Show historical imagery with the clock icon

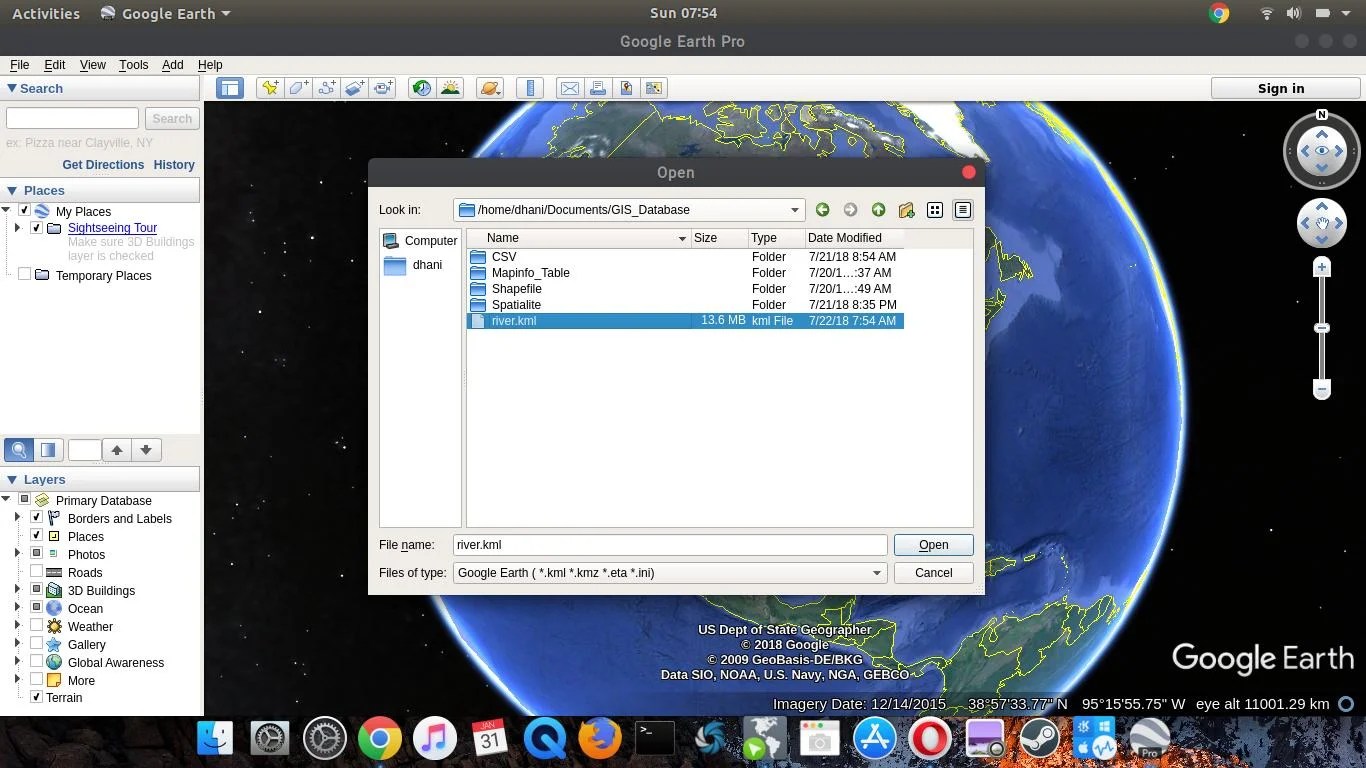tap(421, 88)
